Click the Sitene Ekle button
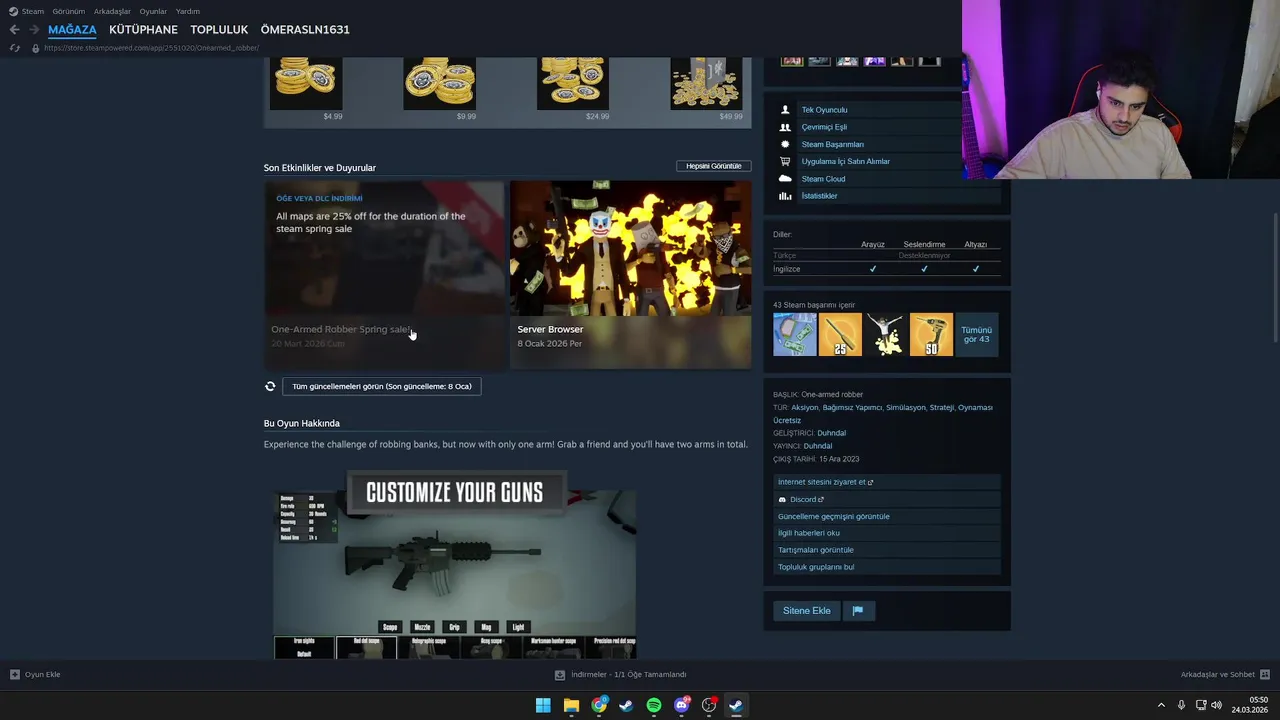The height and width of the screenshot is (720, 1280). tap(806, 611)
